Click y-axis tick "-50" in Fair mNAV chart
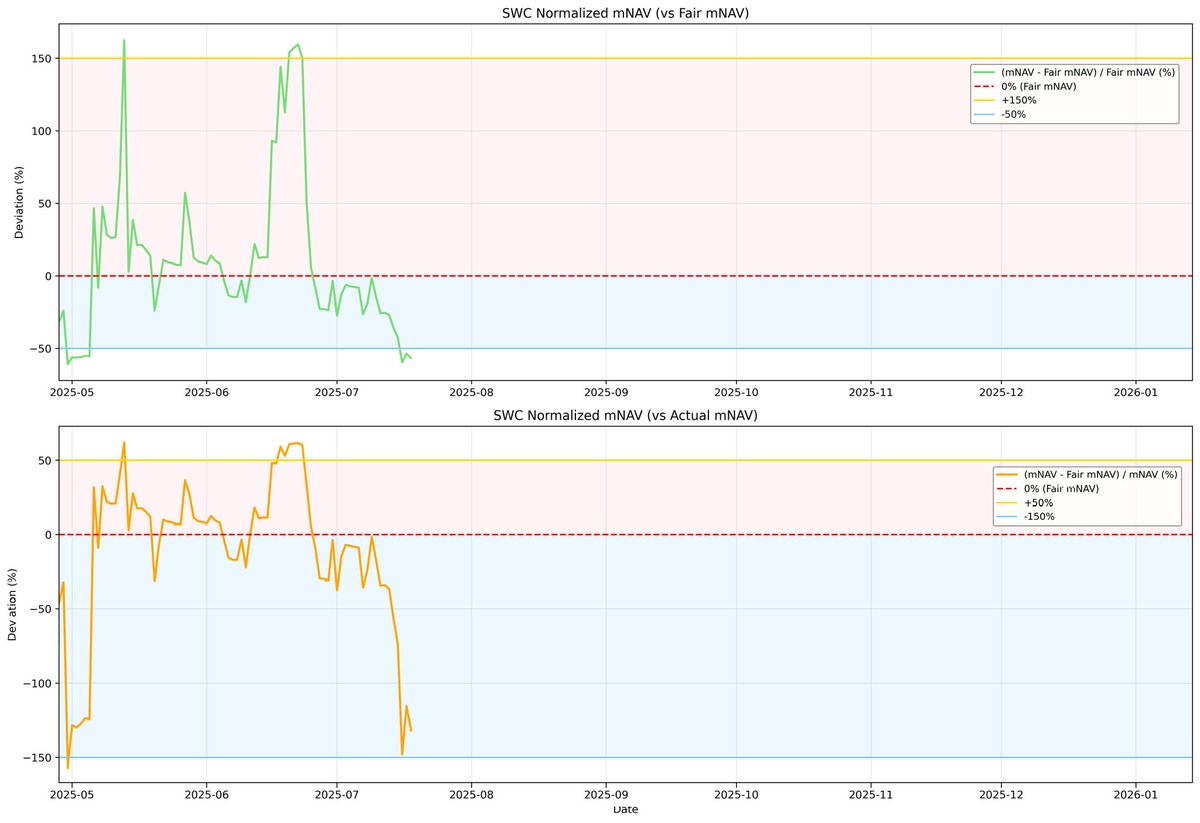 click(41, 348)
